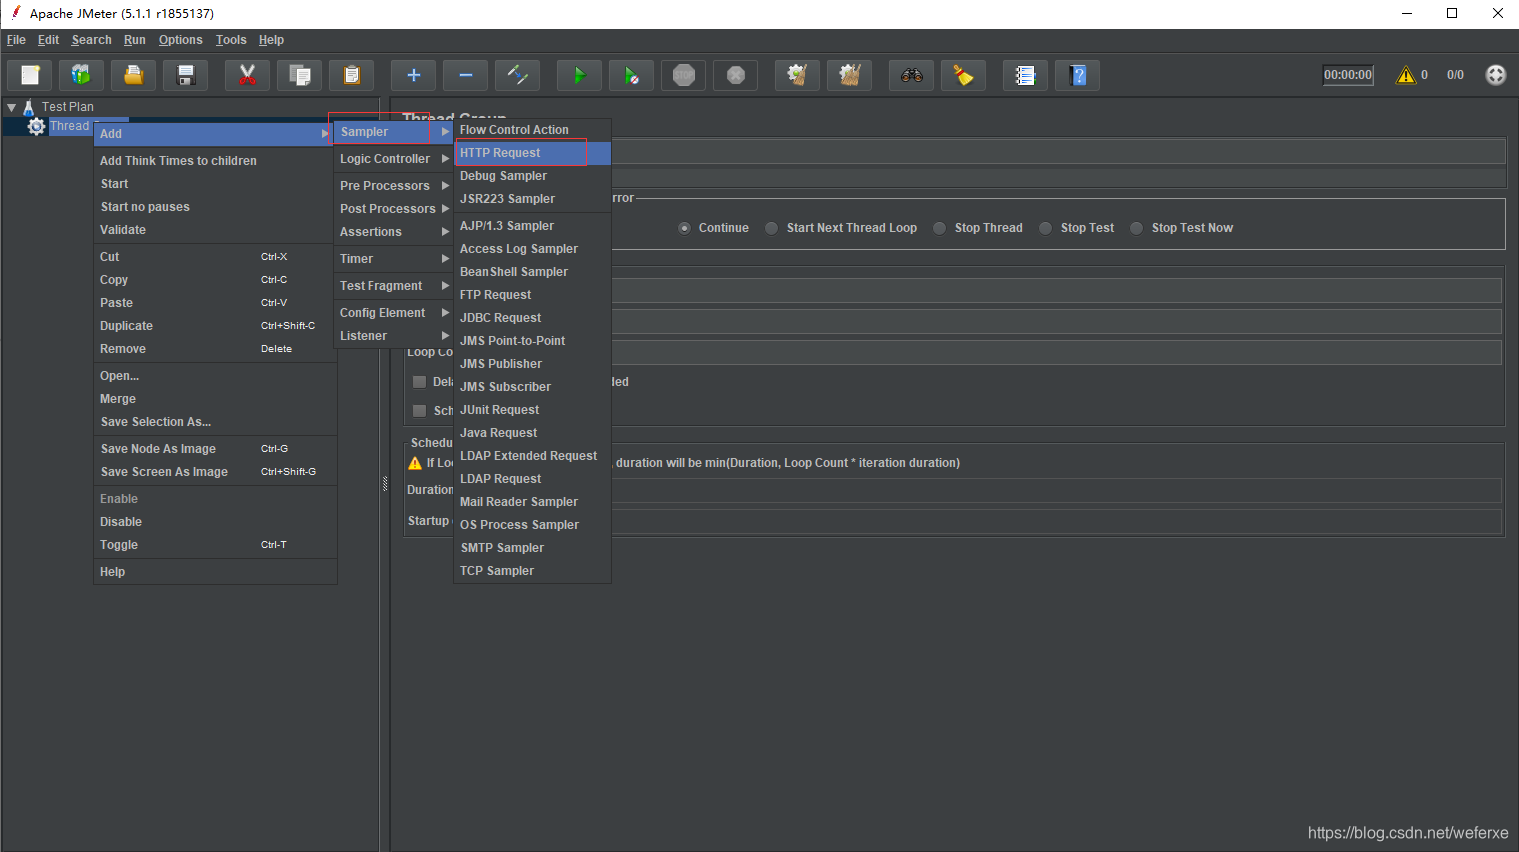Click the Clear All brooms toolbar icon

[849, 75]
